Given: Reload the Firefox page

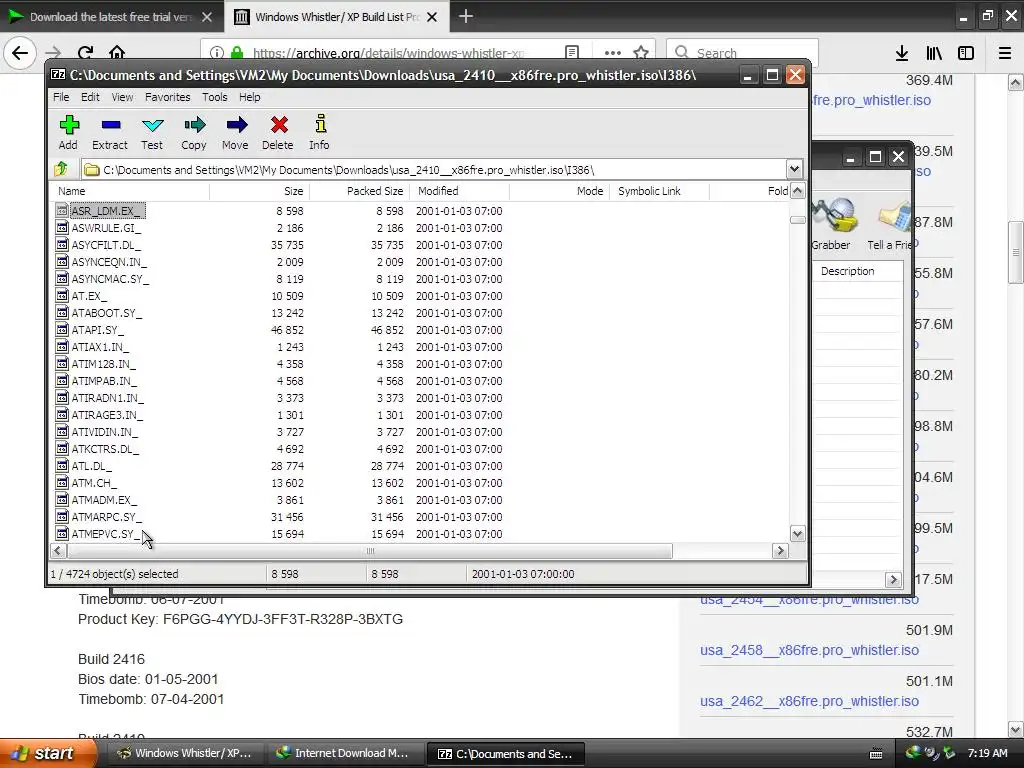Looking at the screenshot, I should tap(85, 53).
